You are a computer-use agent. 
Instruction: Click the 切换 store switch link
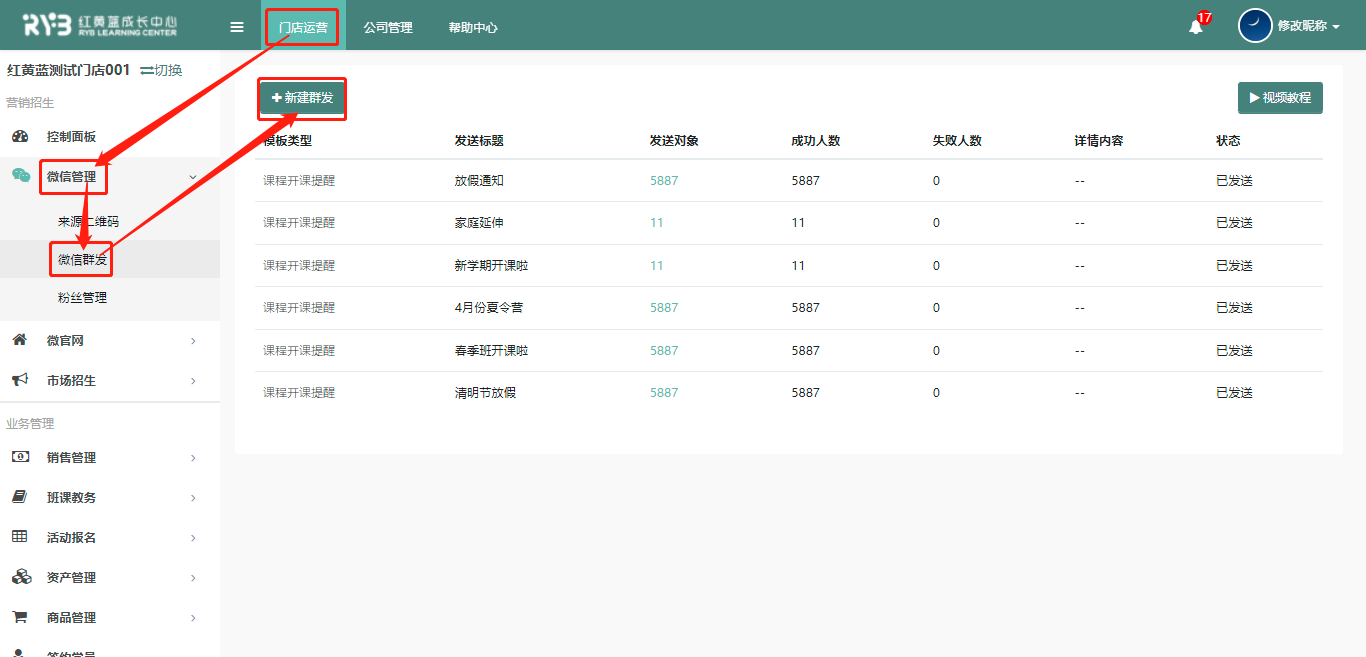coord(161,70)
